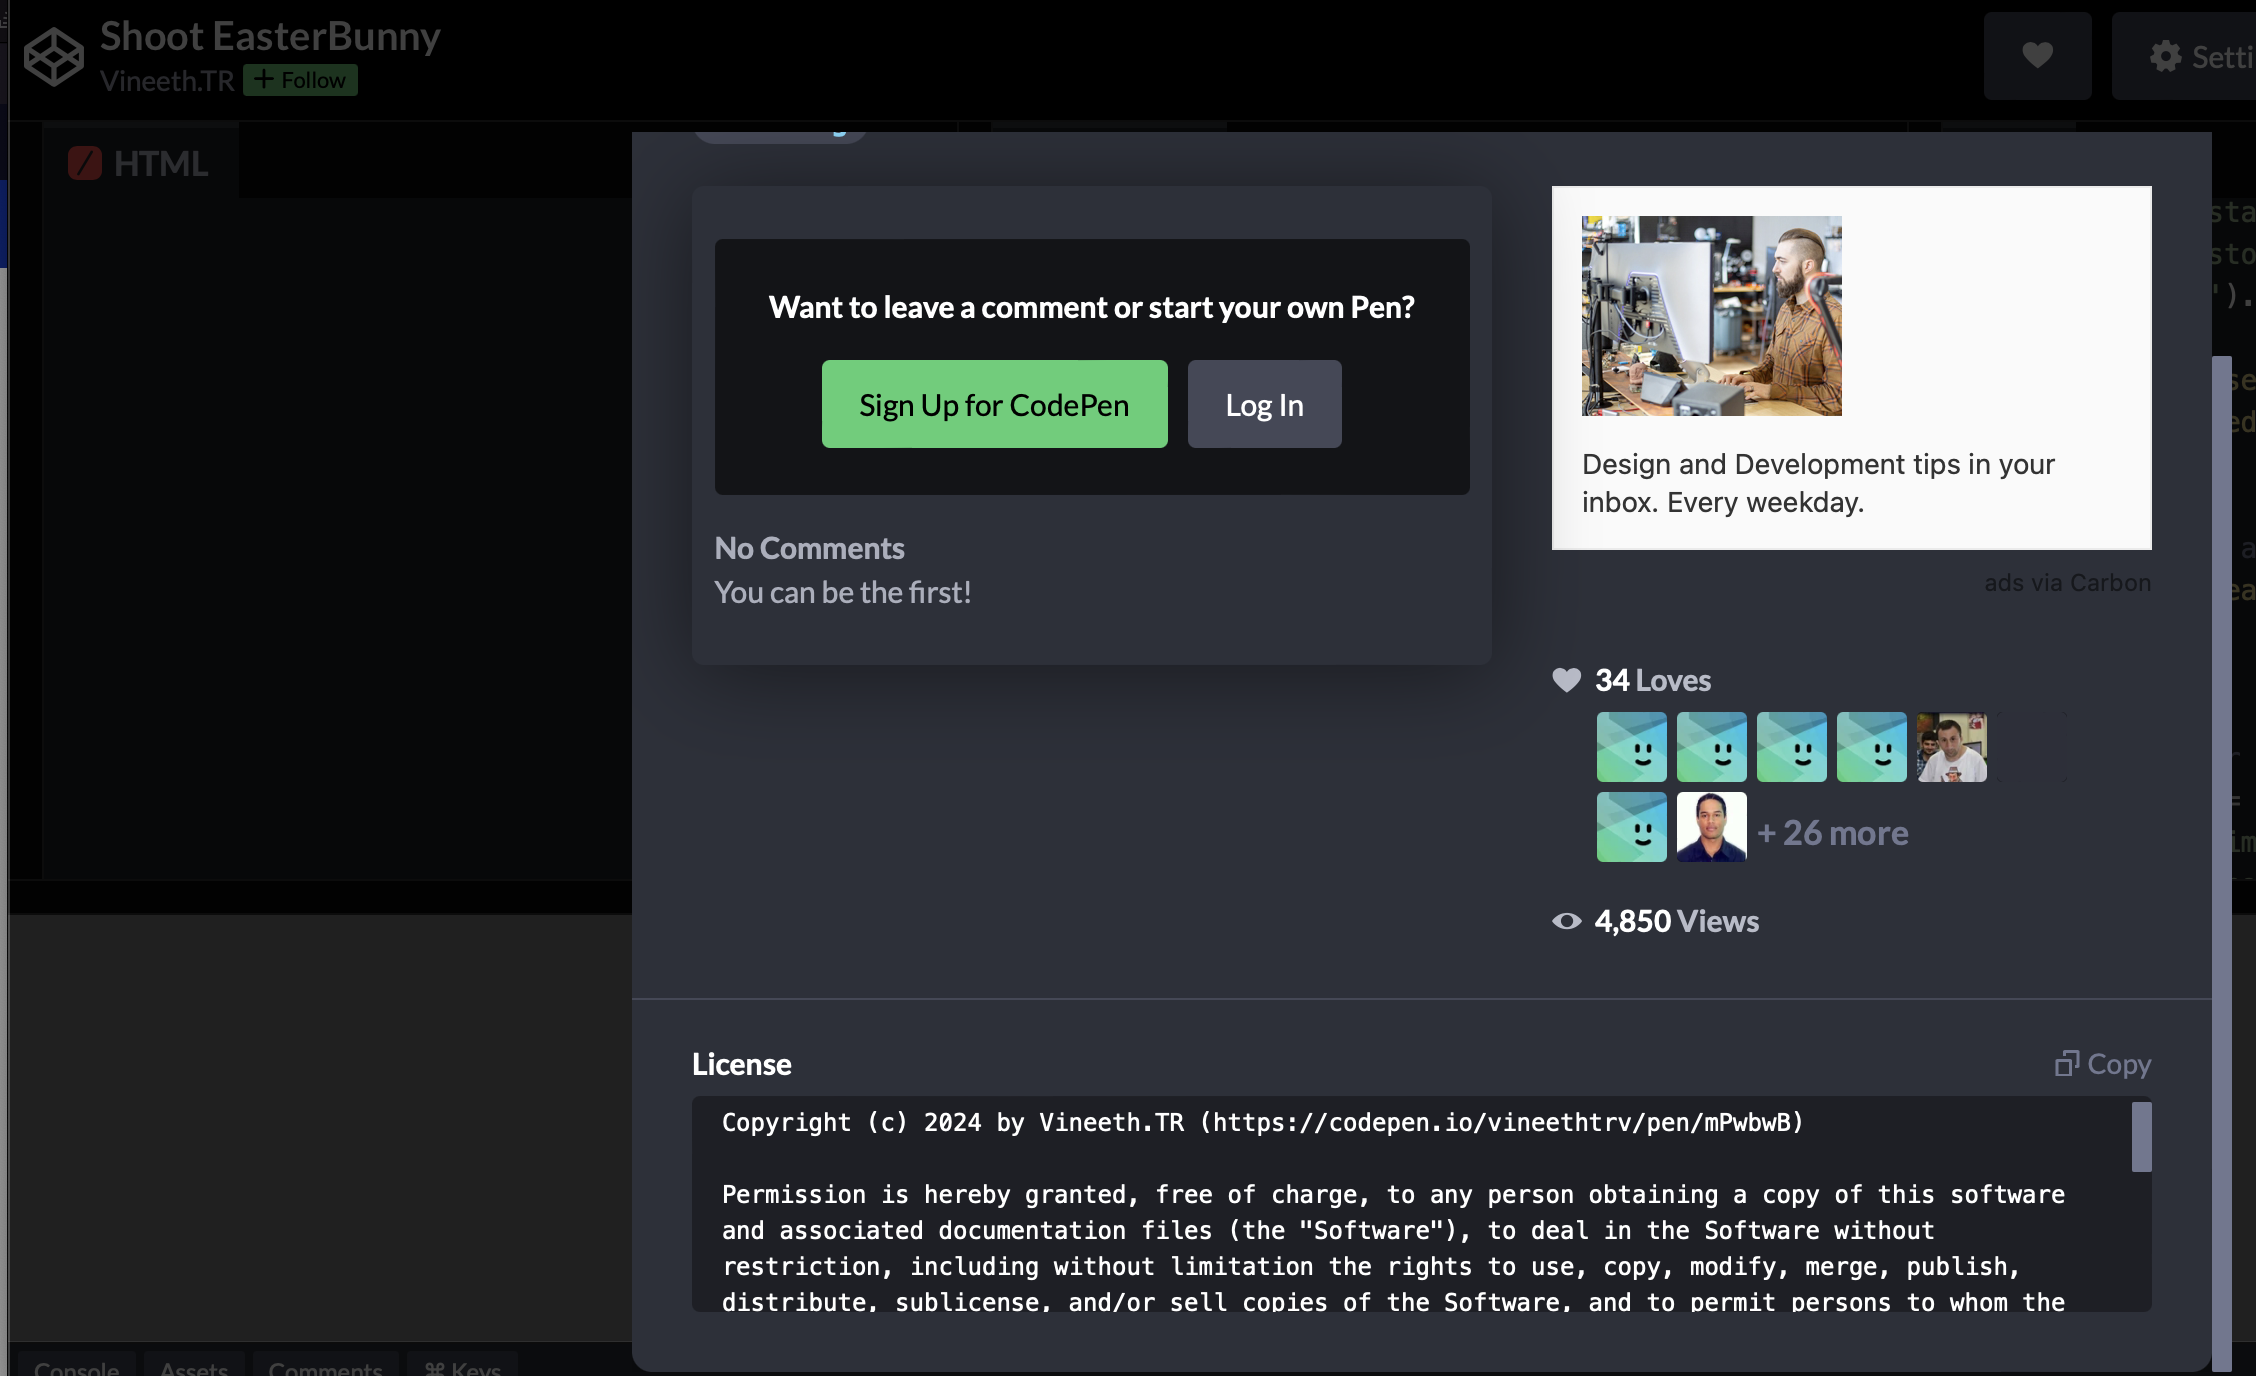Click the Copy license icon

(x=2066, y=1063)
